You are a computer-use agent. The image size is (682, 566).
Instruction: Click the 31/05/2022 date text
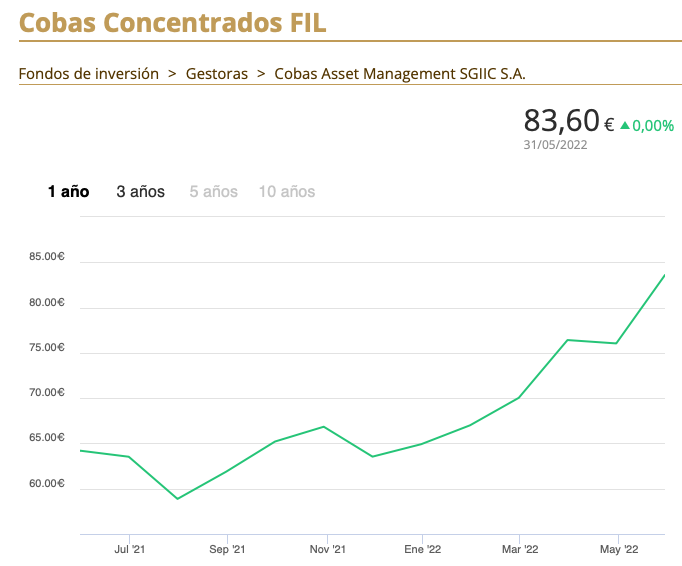[555, 144]
